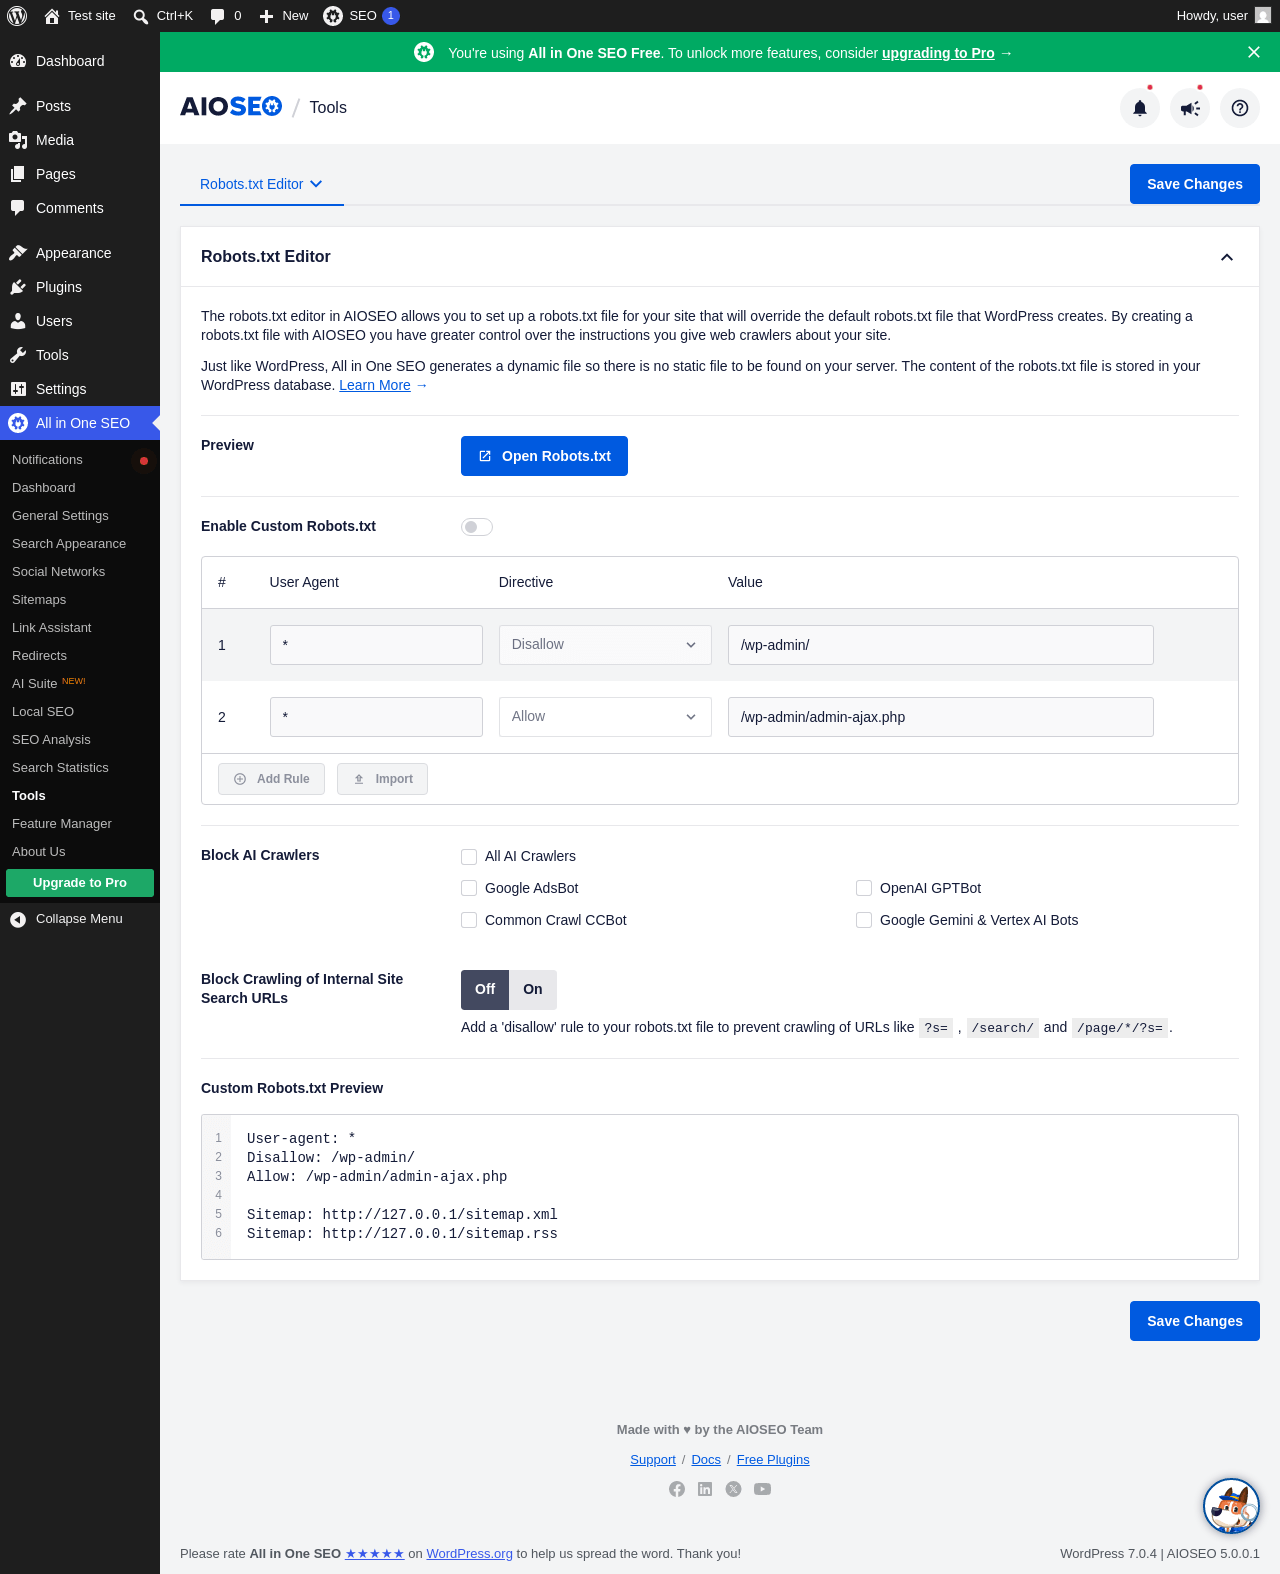Click the User Agent field in rule 1
The height and width of the screenshot is (1574, 1280).
coord(376,645)
